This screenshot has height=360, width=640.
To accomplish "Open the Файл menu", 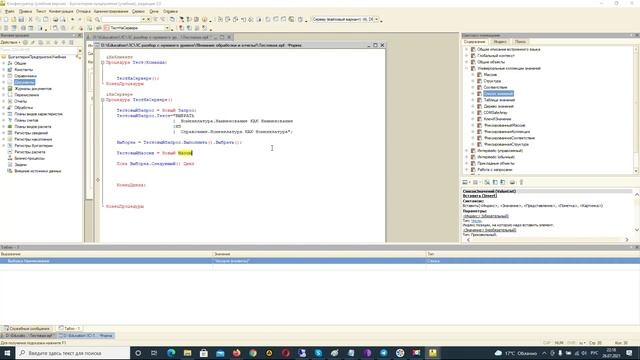I will 9,11.
